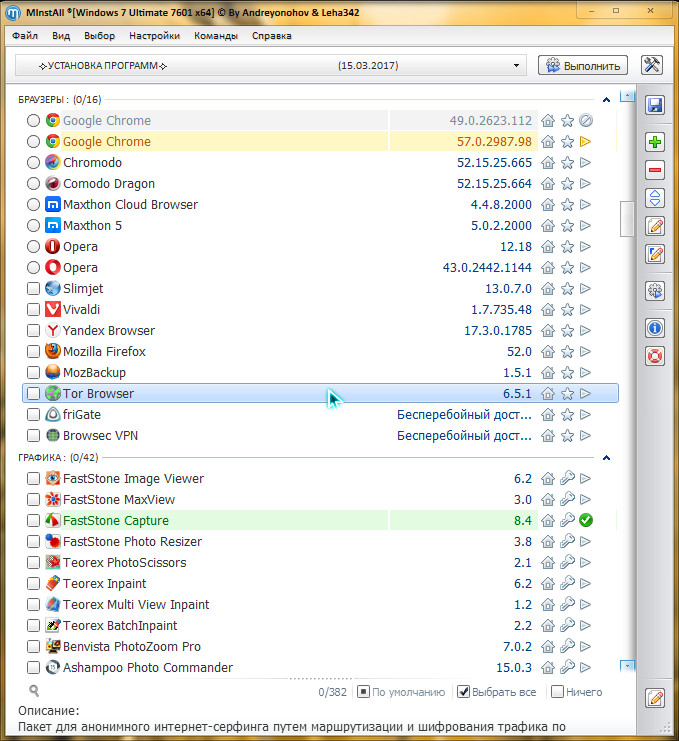679x741 pixels.
Task: Click the magnifier search icon at bottom
Action: [x=34, y=691]
